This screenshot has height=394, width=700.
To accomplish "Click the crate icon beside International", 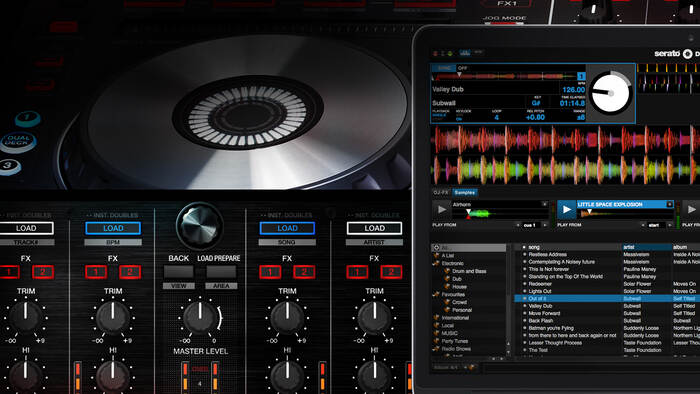I will (437, 318).
